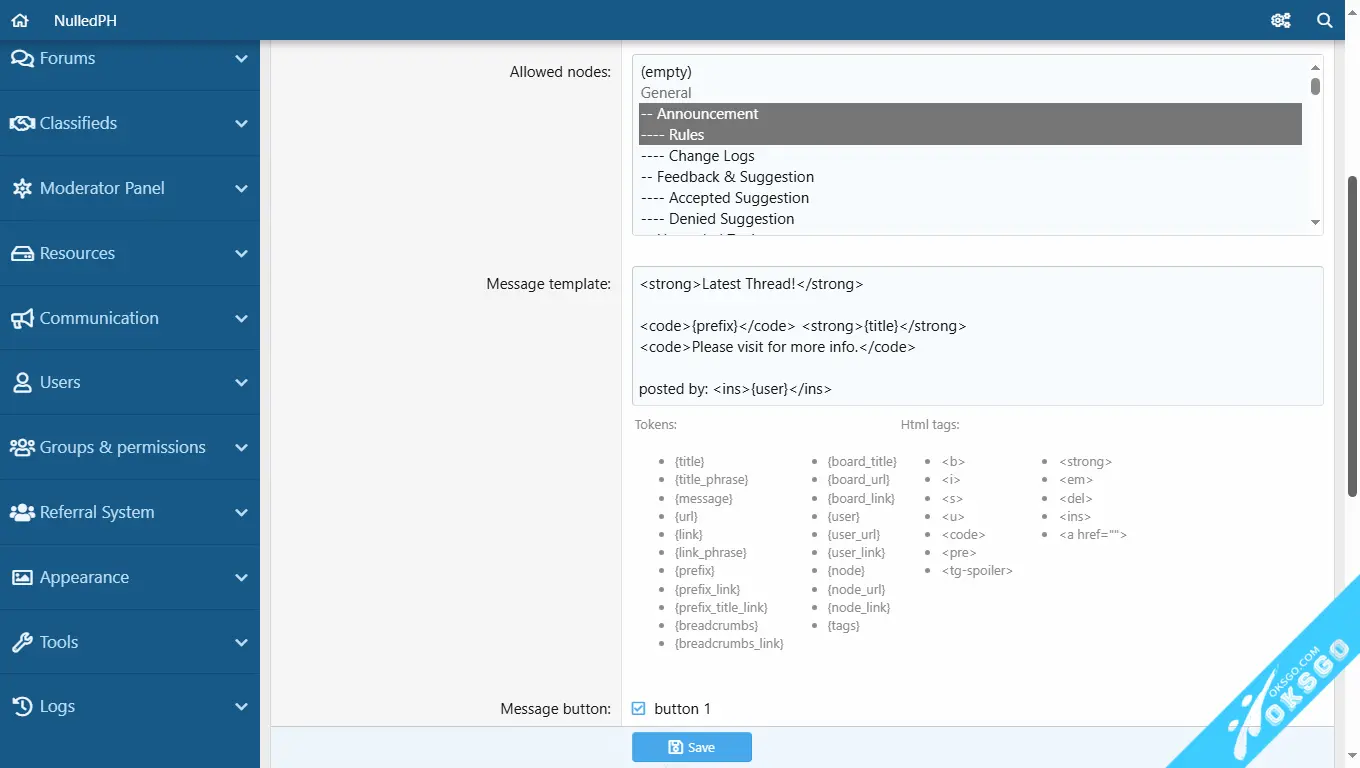Click the Forums speech bubbles icon
Image resolution: width=1360 pixels, height=768 pixels.
pos(22,58)
